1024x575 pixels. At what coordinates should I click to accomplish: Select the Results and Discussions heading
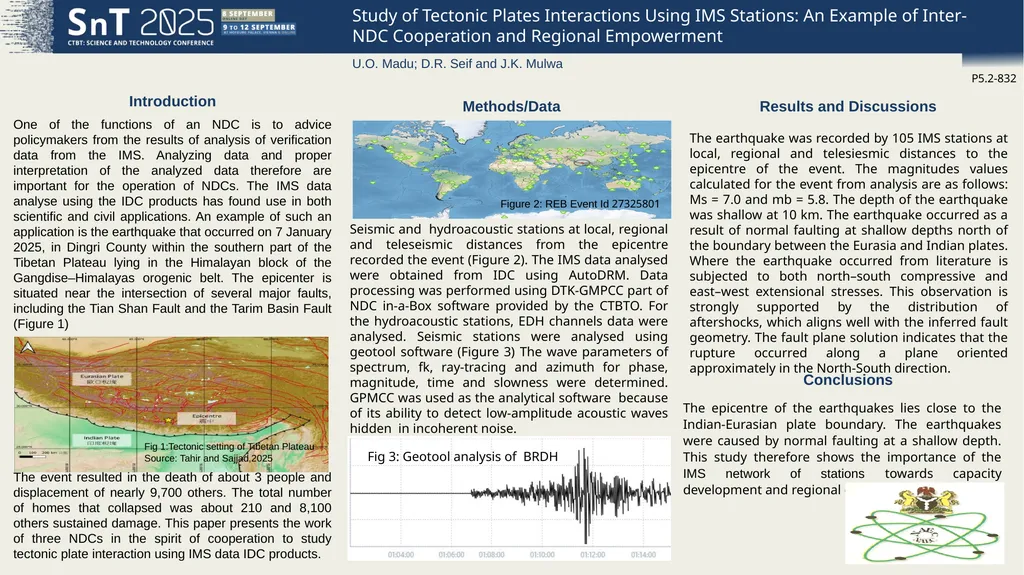tap(848, 107)
